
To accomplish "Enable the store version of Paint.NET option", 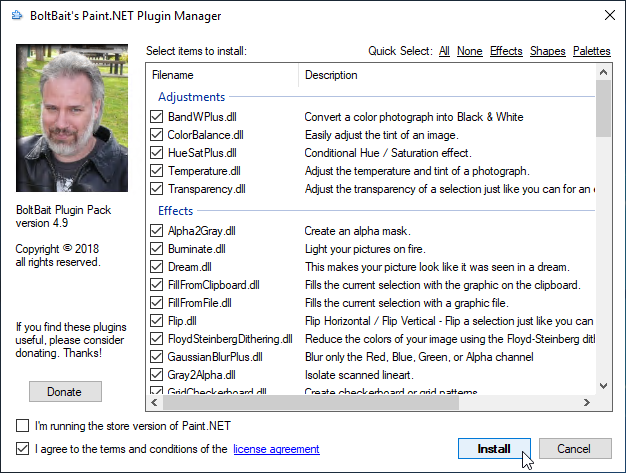I will click(x=23, y=426).
